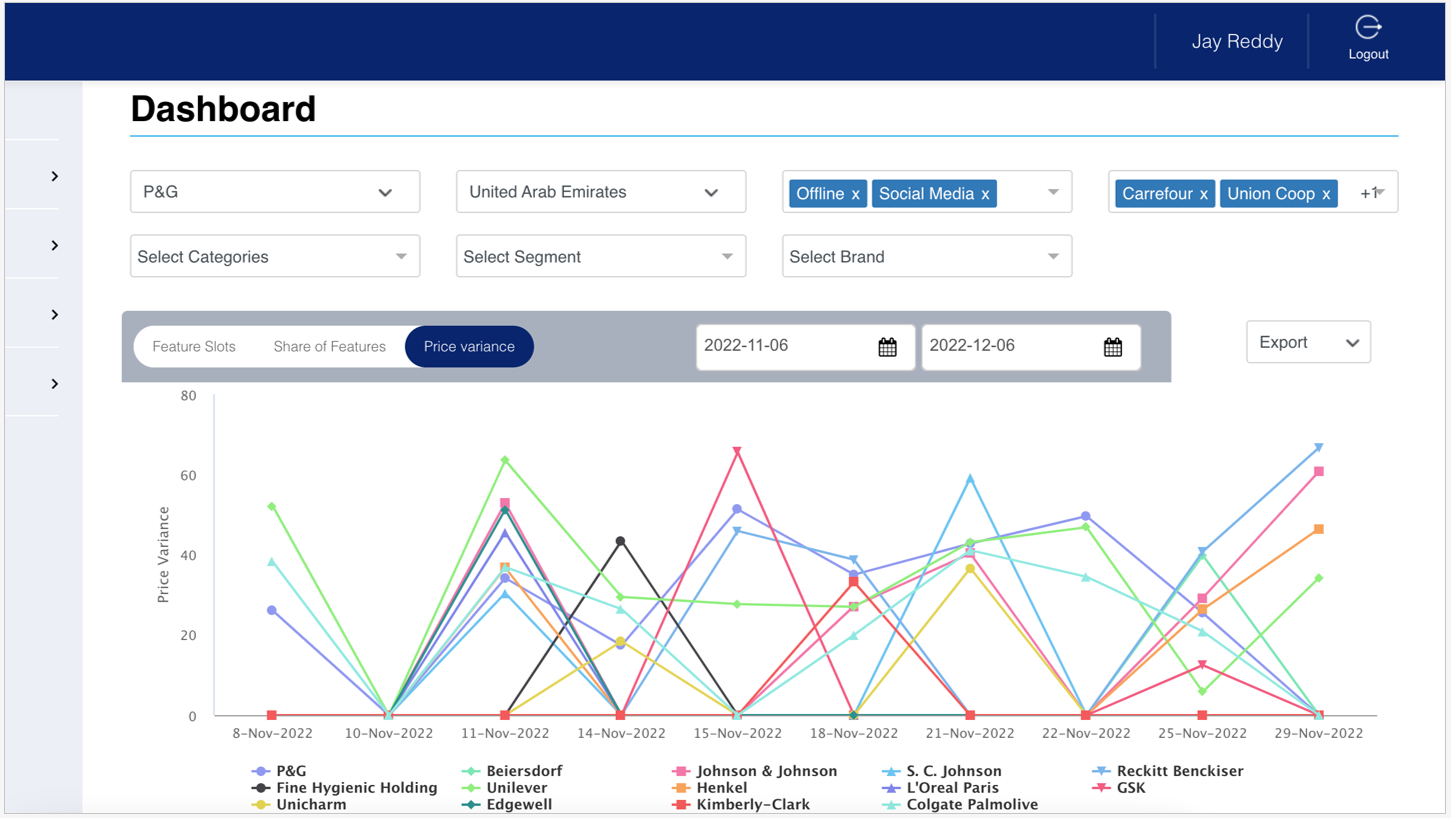
Task: Expand the first sidebar chevron
Action: click(x=55, y=176)
